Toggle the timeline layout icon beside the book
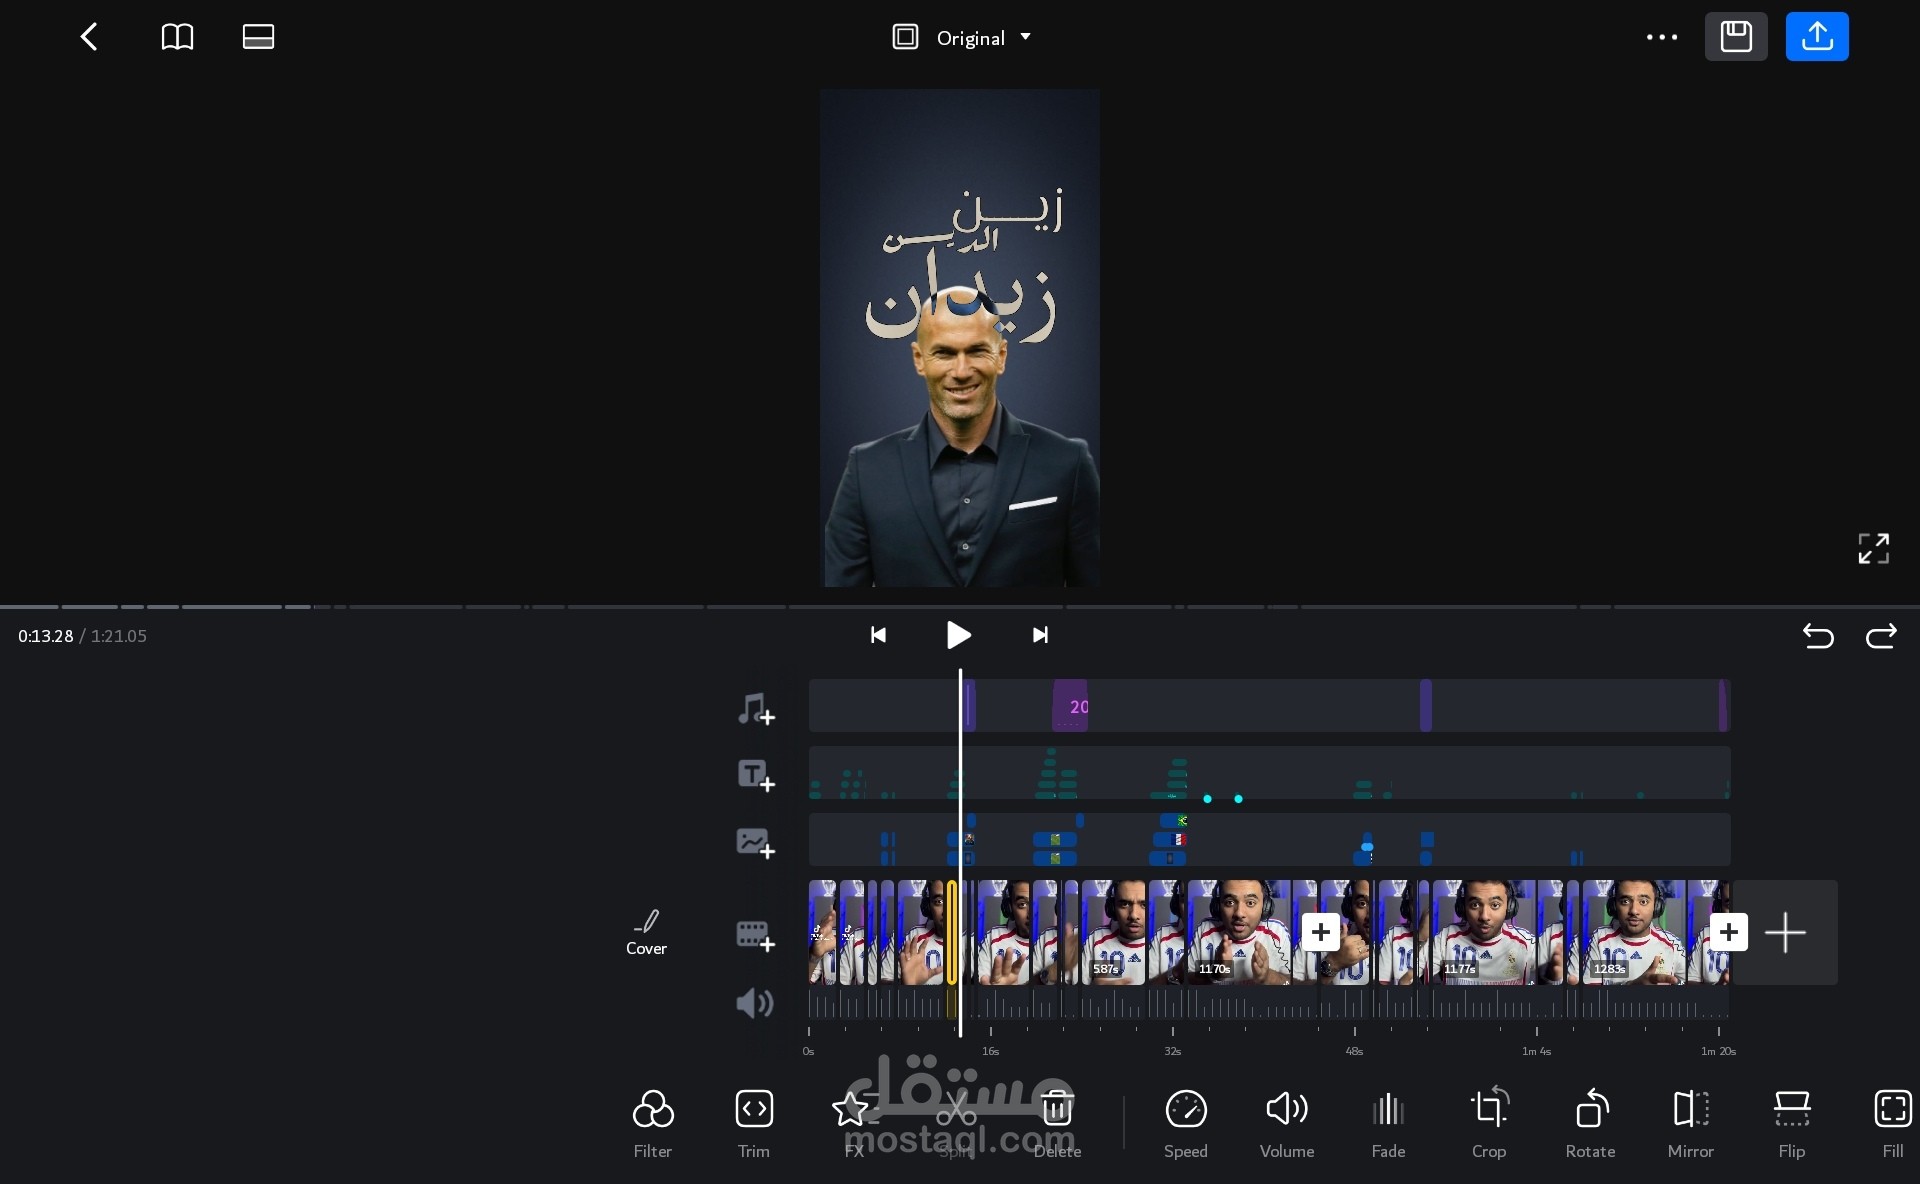 (258, 37)
